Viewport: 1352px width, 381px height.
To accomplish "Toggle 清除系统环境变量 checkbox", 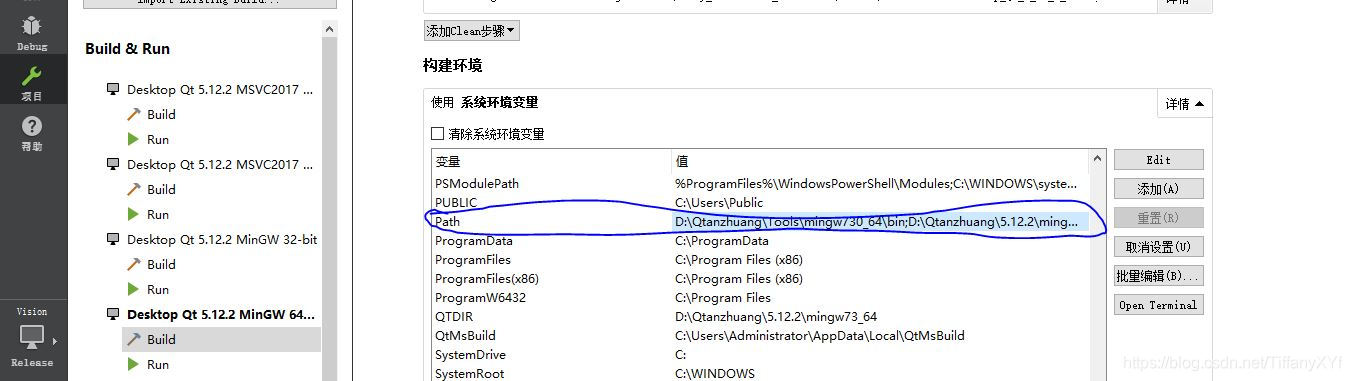I will click(437, 133).
